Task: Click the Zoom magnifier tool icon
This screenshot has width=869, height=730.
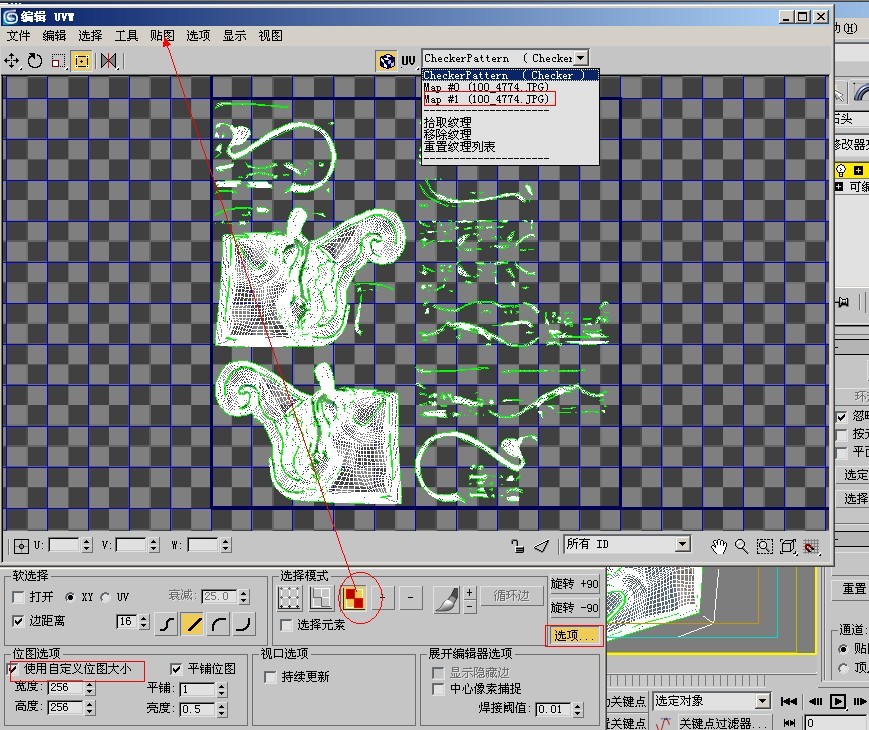Action: pos(741,546)
